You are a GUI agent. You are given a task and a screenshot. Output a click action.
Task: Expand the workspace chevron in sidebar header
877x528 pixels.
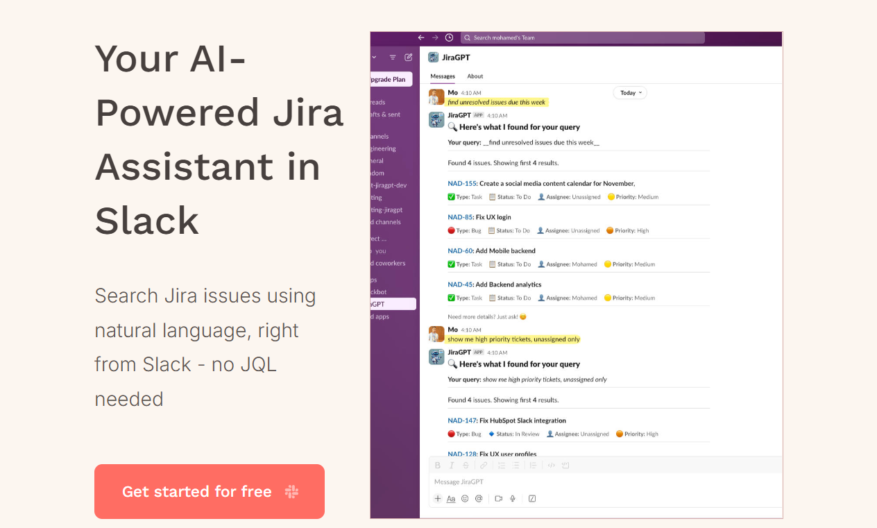[374, 57]
